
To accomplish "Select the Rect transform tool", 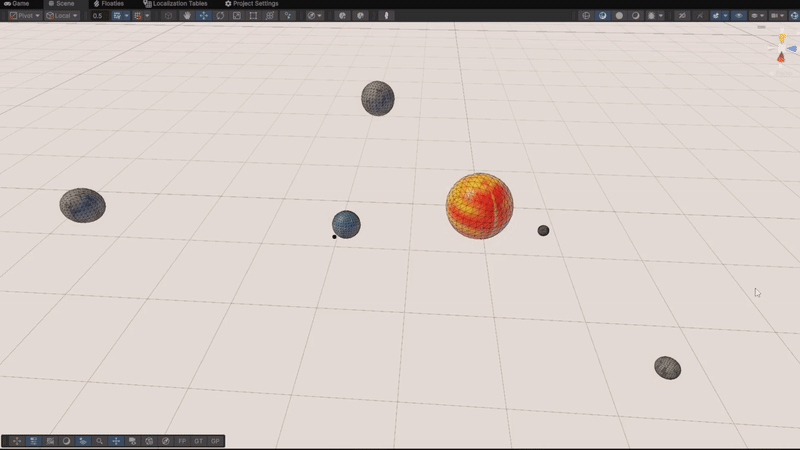I will (x=253, y=16).
